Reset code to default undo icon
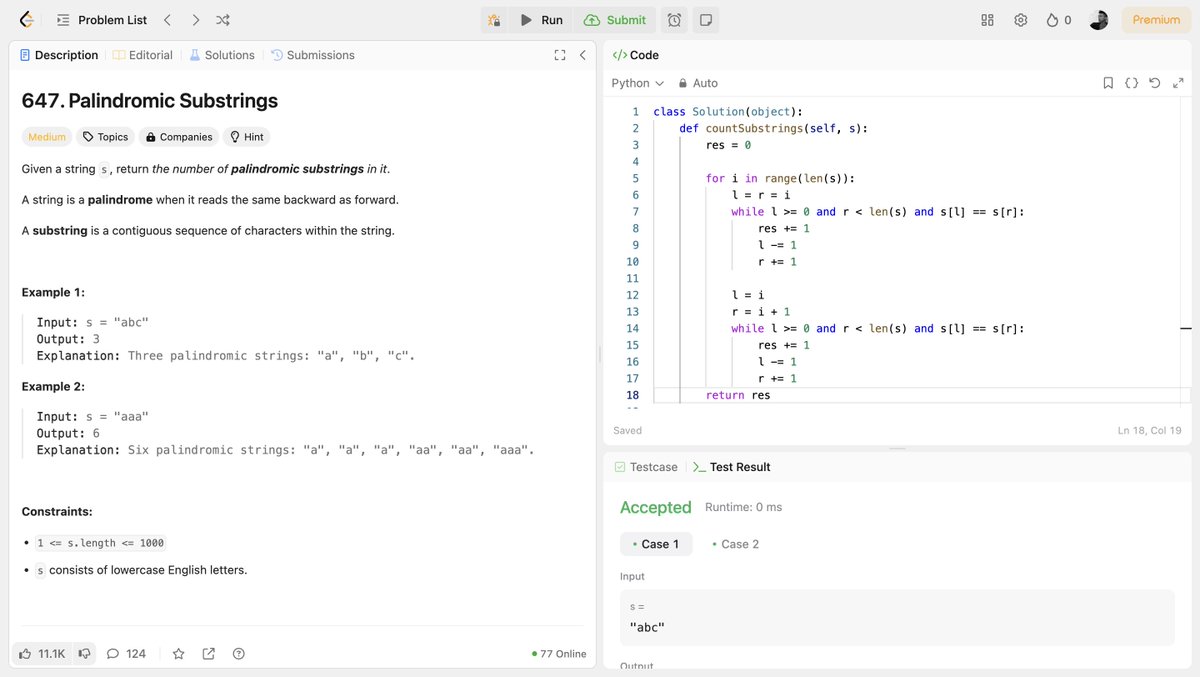Image resolution: width=1200 pixels, height=677 pixels. pyautogui.click(x=1154, y=83)
